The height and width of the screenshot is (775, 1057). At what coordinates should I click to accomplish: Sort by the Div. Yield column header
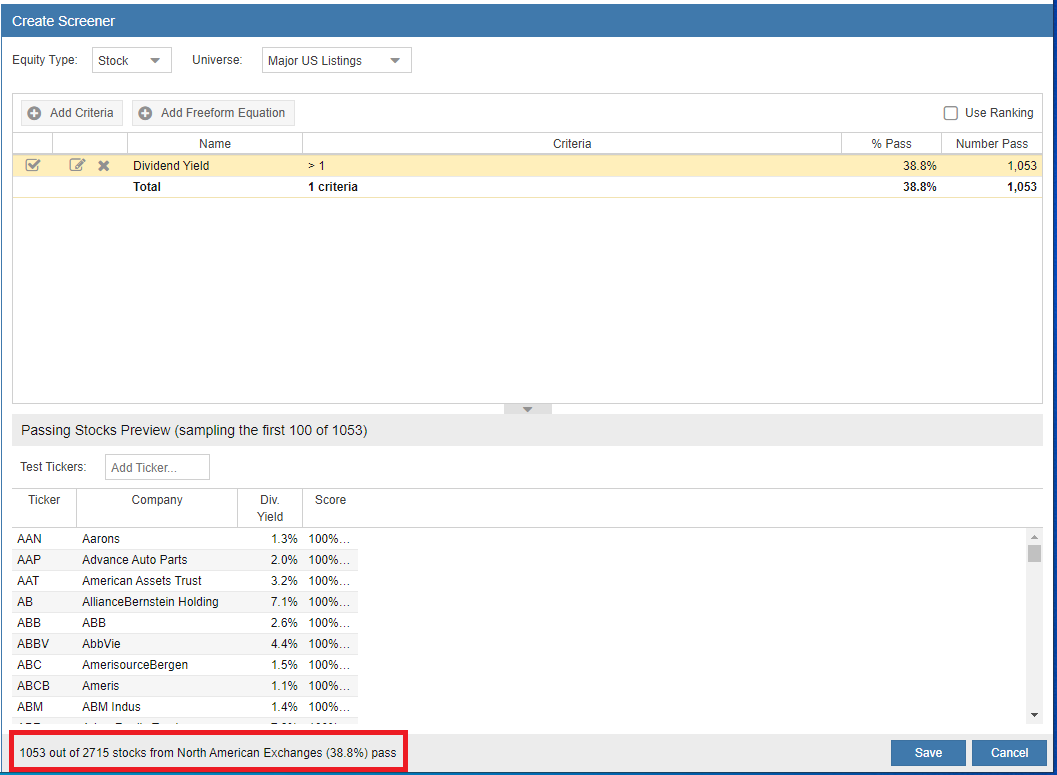coord(270,507)
